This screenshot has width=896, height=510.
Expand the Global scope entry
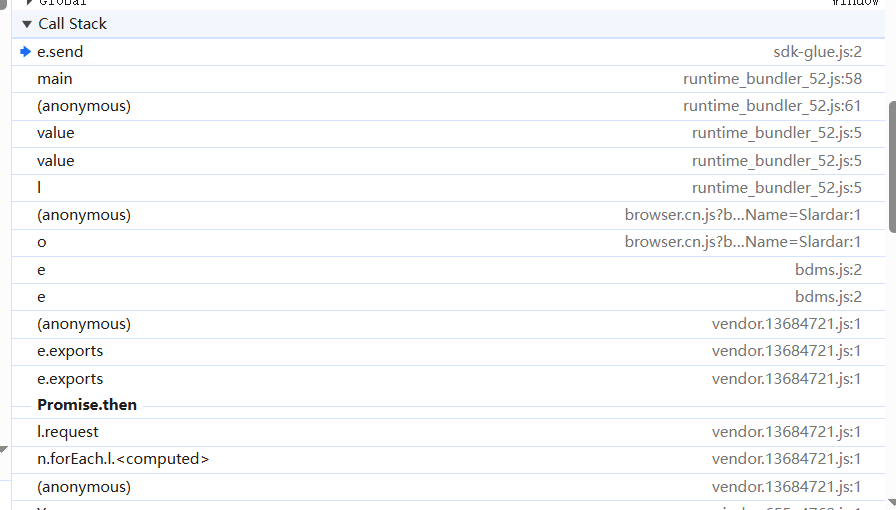[x=29, y=2]
